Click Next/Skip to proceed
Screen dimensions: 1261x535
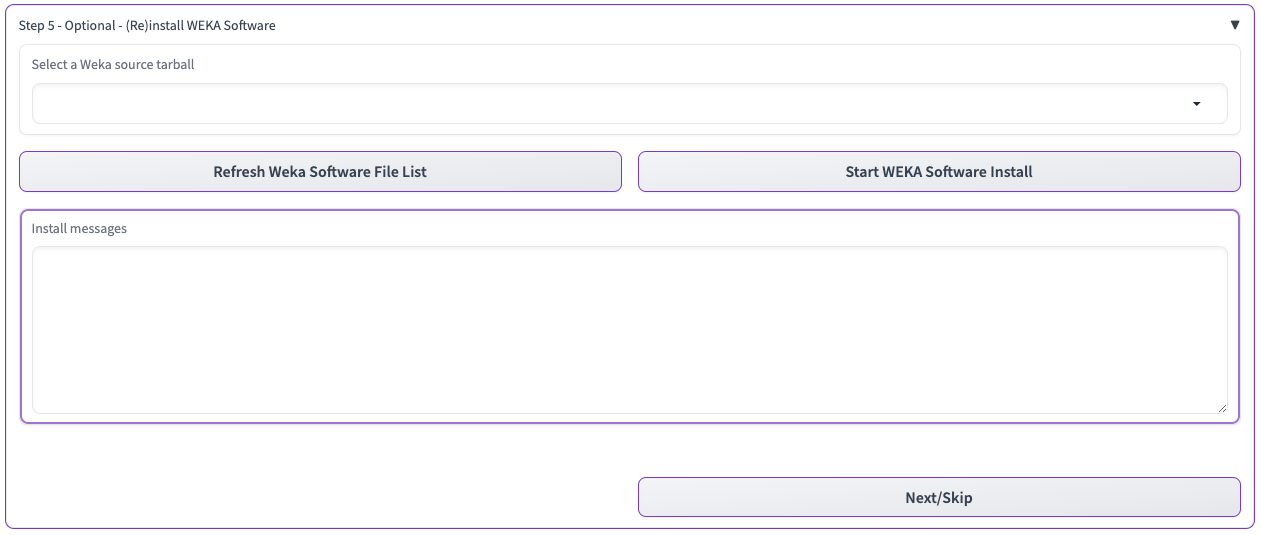click(938, 498)
